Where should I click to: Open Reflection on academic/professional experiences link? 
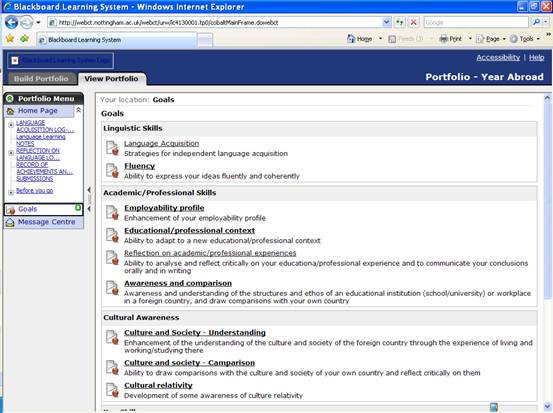click(x=210, y=253)
